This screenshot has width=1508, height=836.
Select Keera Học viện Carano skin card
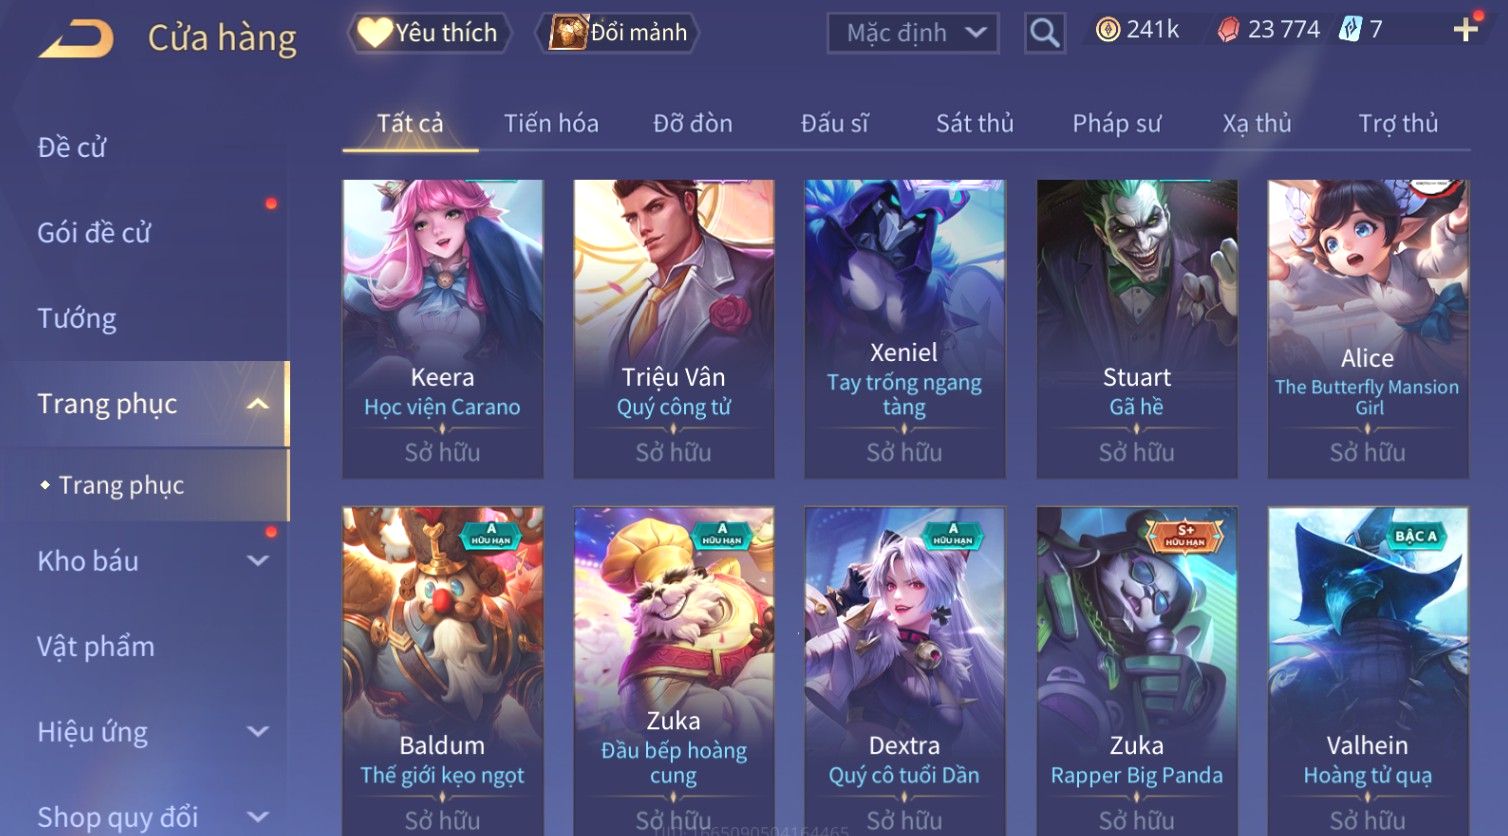pos(442,329)
